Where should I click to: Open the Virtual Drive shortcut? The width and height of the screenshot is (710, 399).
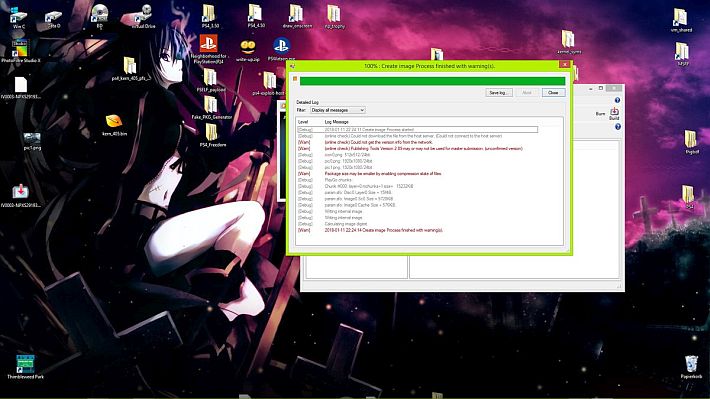143,17
